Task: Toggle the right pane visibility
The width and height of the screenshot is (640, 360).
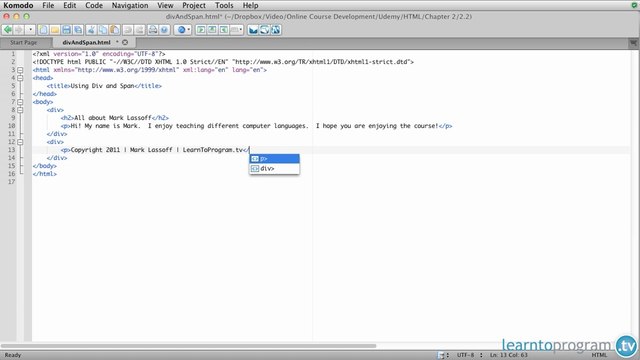Action: click(x=224, y=30)
